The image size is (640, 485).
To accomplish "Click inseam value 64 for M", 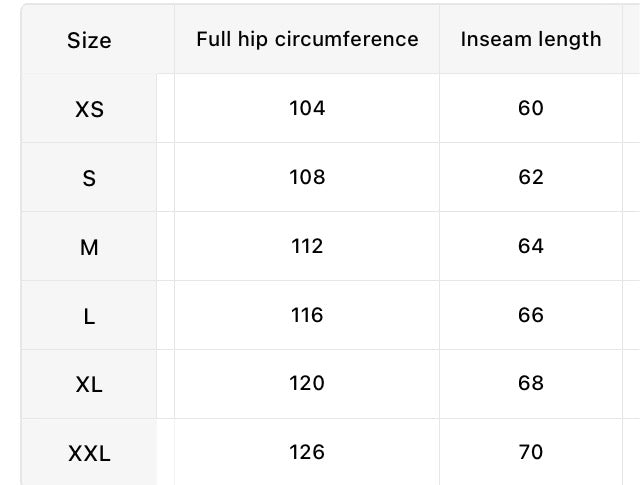I will coord(531,246).
